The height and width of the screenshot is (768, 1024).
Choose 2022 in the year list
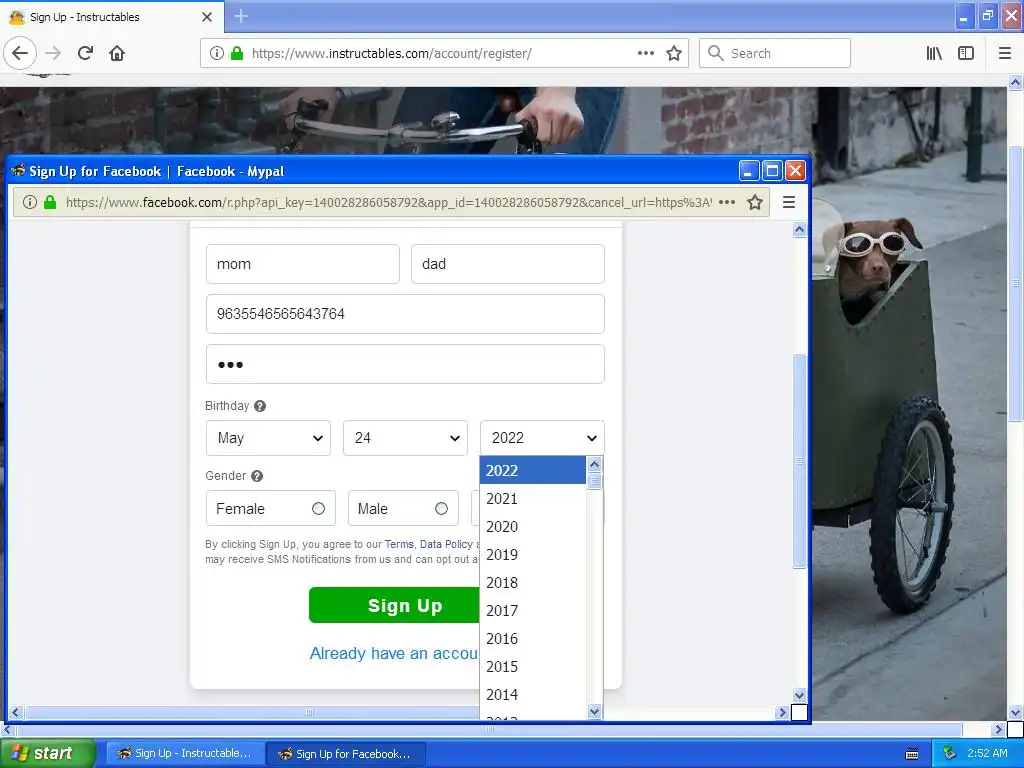(x=533, y=470)
